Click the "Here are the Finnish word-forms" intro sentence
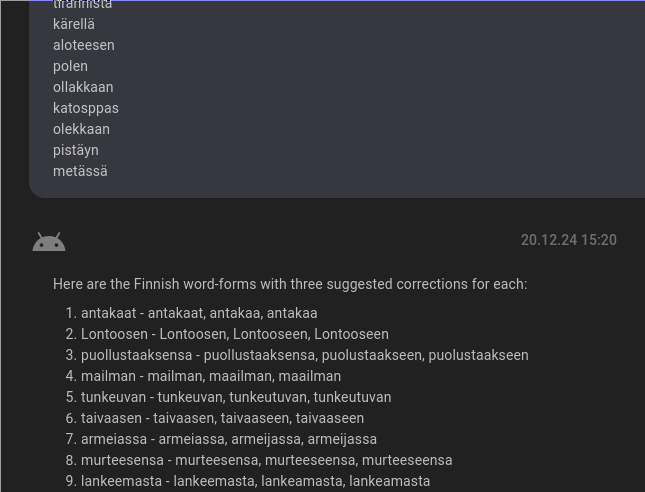The image size is (645, 492). coord(290,284)
